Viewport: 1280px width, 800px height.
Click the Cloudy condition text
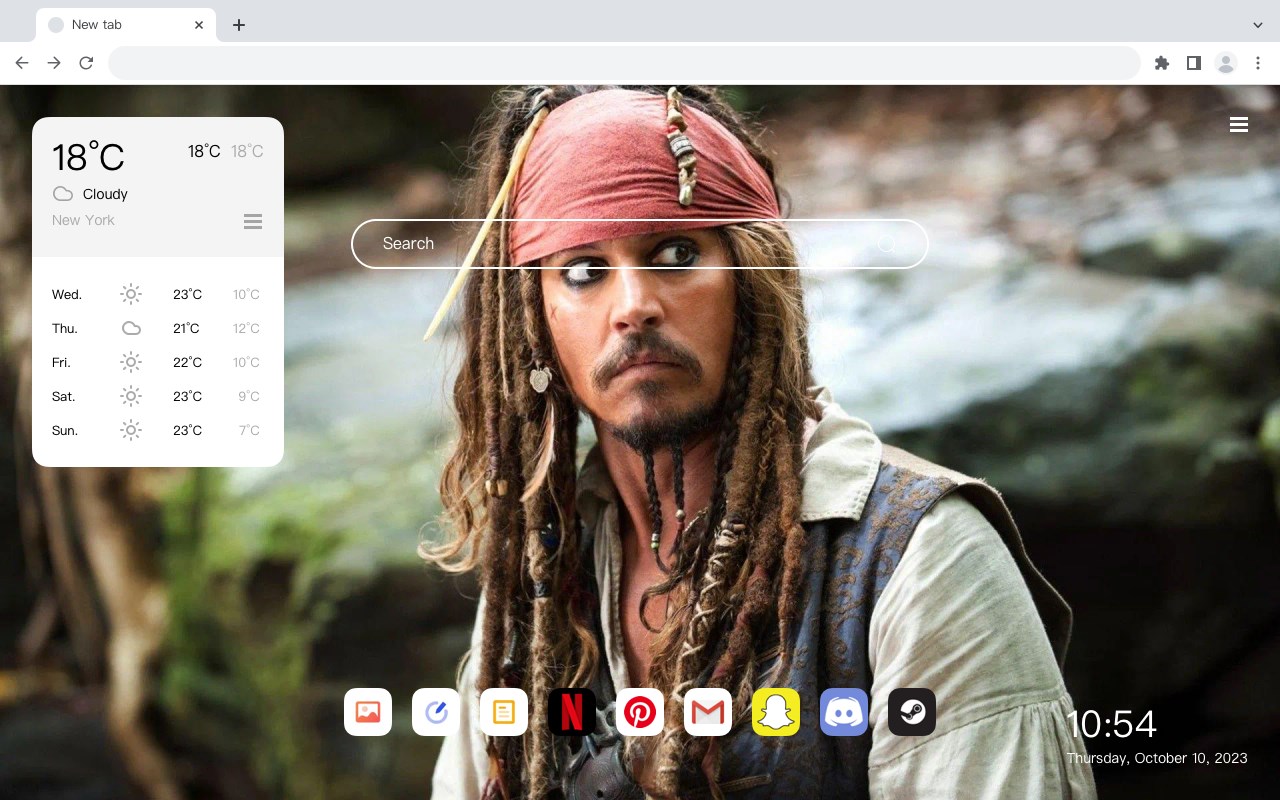click(x=105, y=194)
